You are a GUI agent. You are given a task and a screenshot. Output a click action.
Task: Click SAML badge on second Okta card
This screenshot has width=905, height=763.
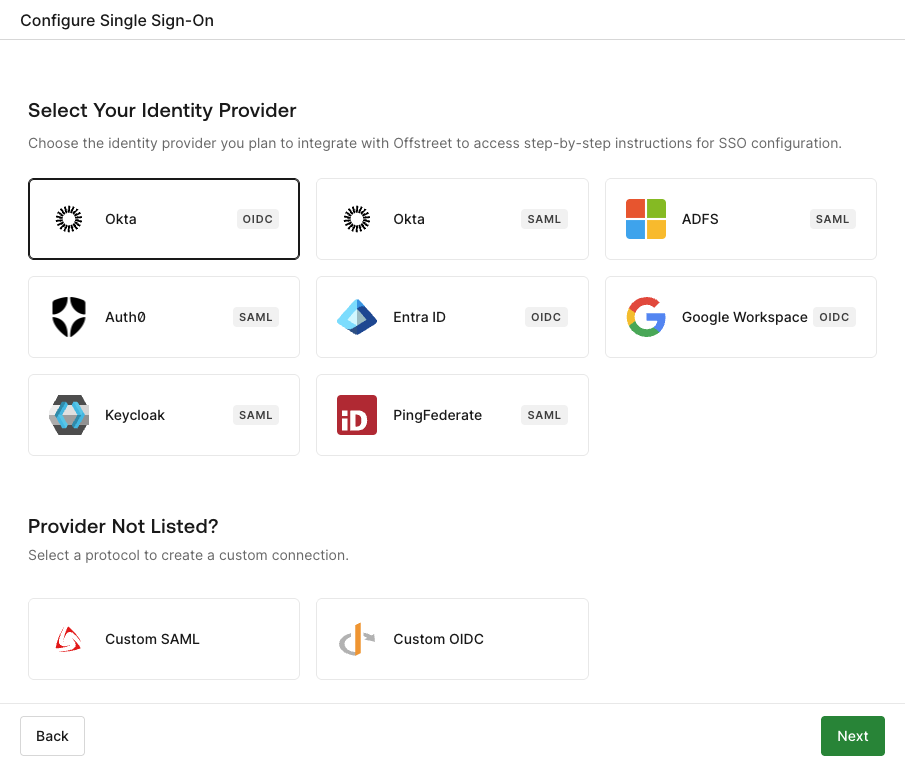[544, 219]
